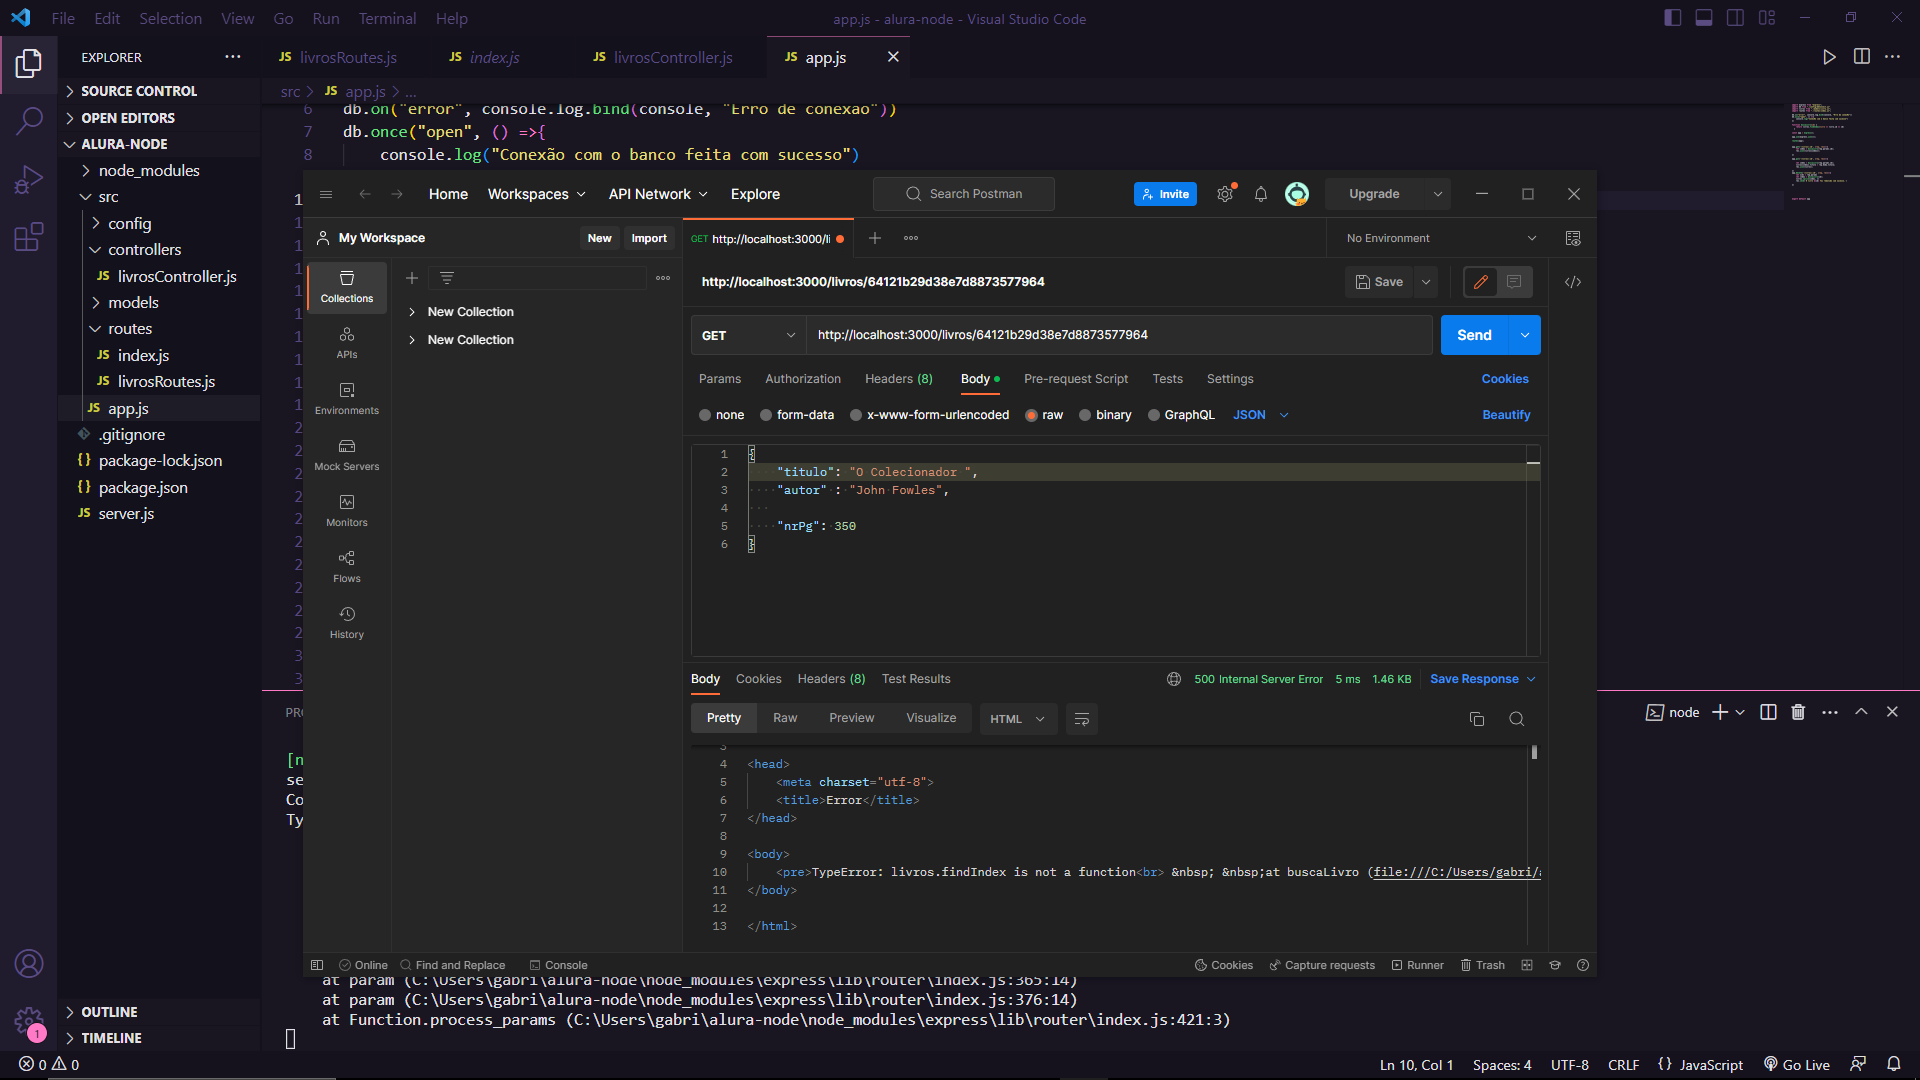Open Postman Monitors section
1920x1080 pixels.
pos(347,511)
